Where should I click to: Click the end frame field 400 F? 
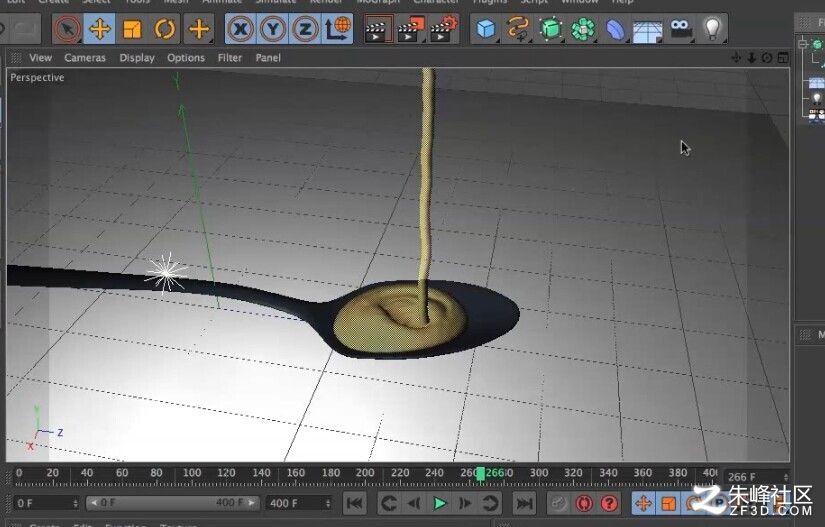pyautogui.click(x=295, y=503)
